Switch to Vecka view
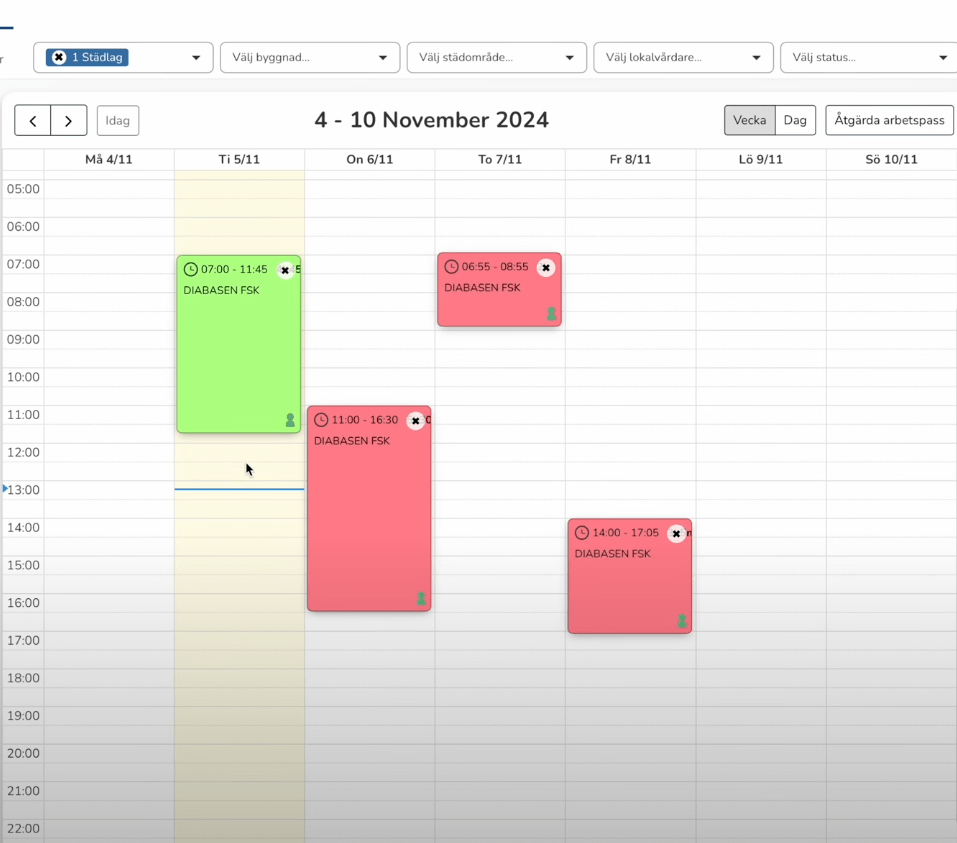Image resolution: width=957 pixels, height=843 pixels. point(749,120)
